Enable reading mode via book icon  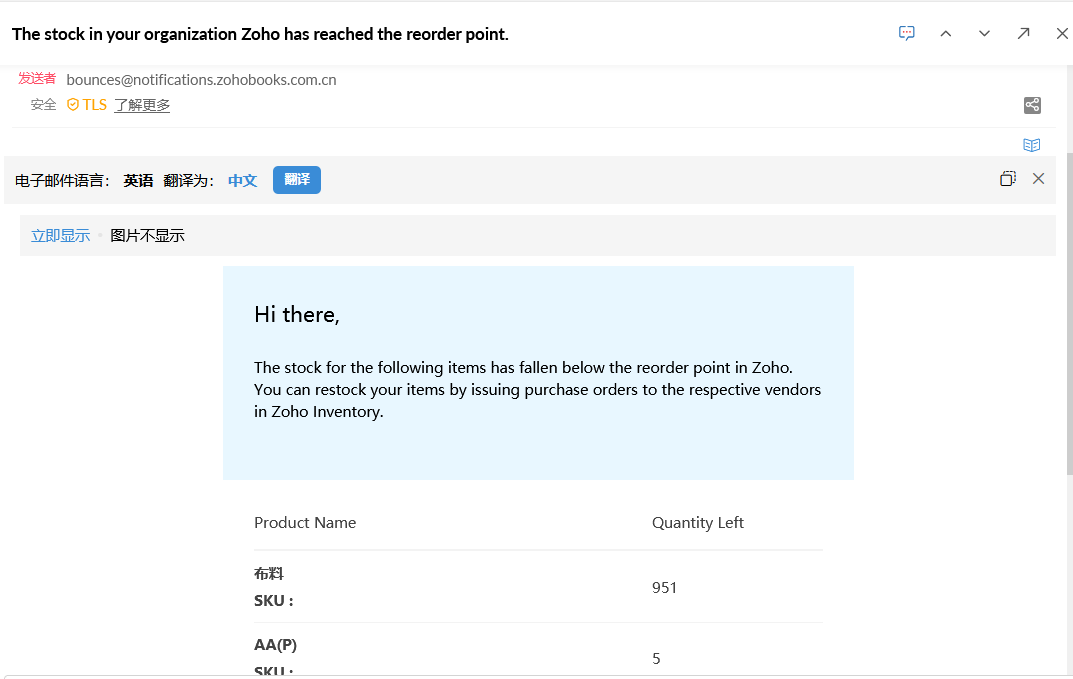click(1032, 145)
